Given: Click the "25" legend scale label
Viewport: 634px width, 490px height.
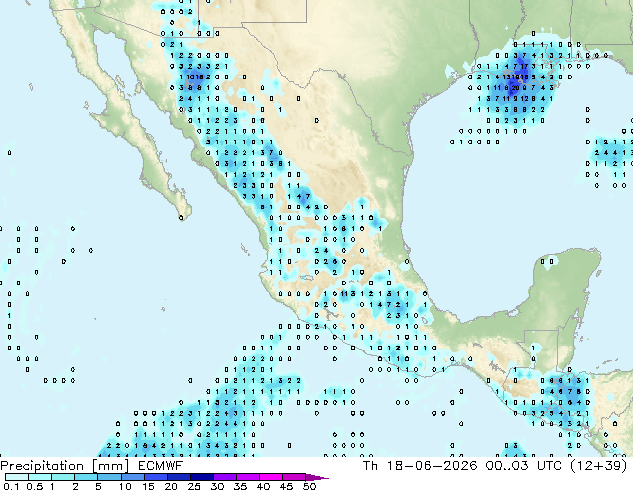Looking at the screenshot, I should pos(194,486).
